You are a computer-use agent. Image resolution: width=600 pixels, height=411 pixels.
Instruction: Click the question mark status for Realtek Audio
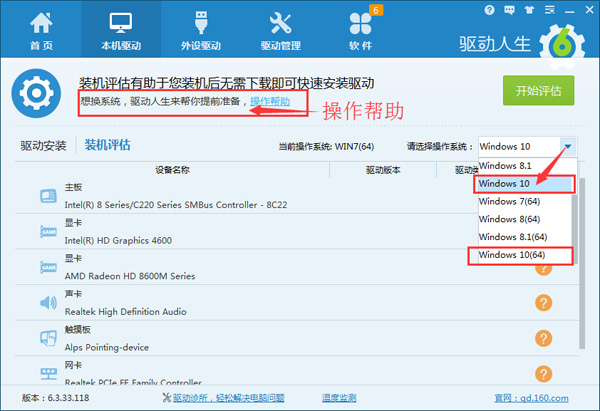(543, 303)
